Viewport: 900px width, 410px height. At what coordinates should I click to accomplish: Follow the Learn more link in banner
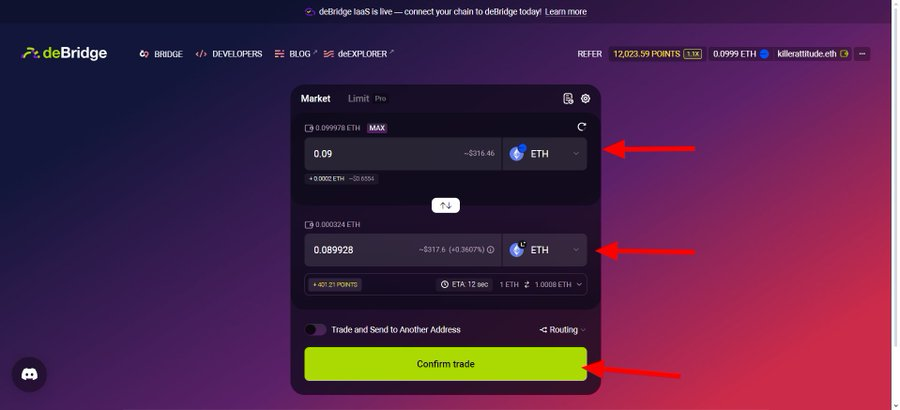click(565, 11)
